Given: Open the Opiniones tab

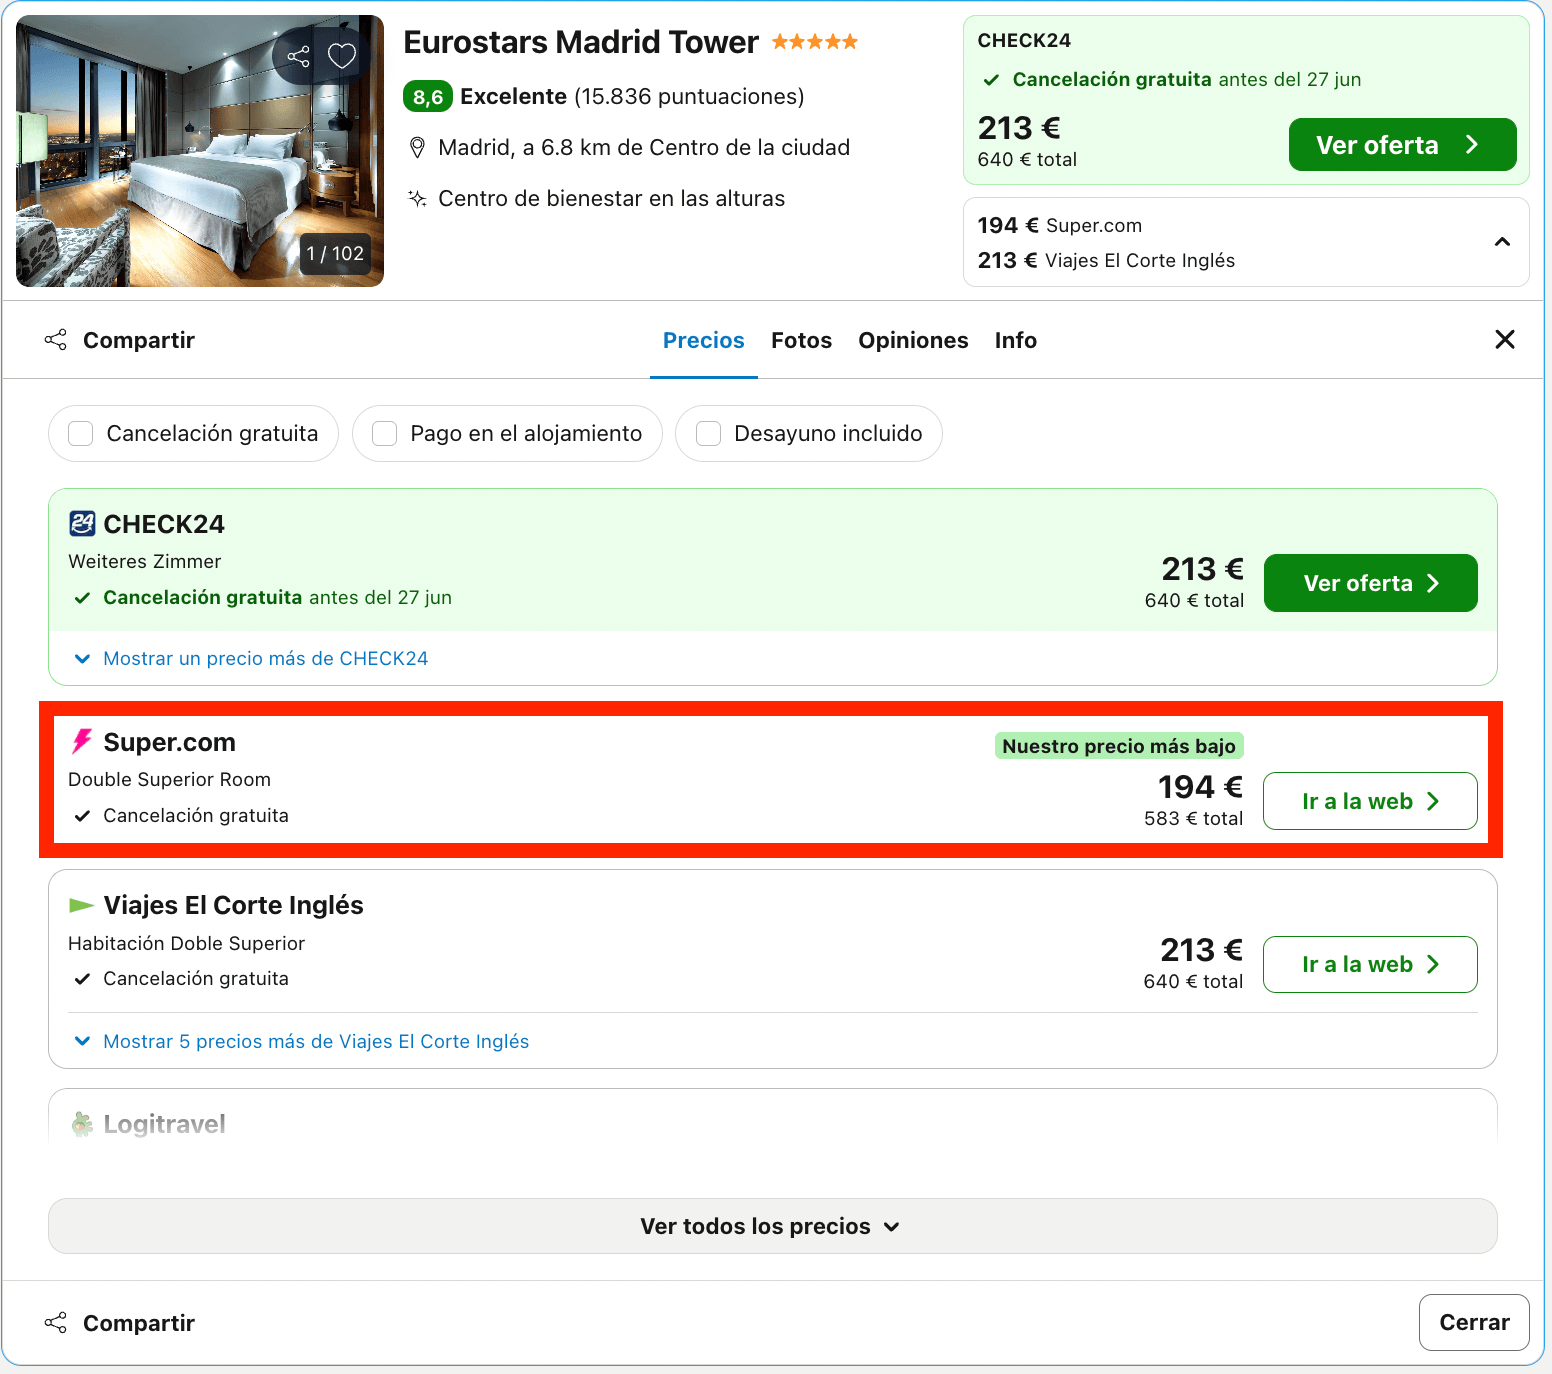Looking at the screenshot, I should click(x=913, y=340).
